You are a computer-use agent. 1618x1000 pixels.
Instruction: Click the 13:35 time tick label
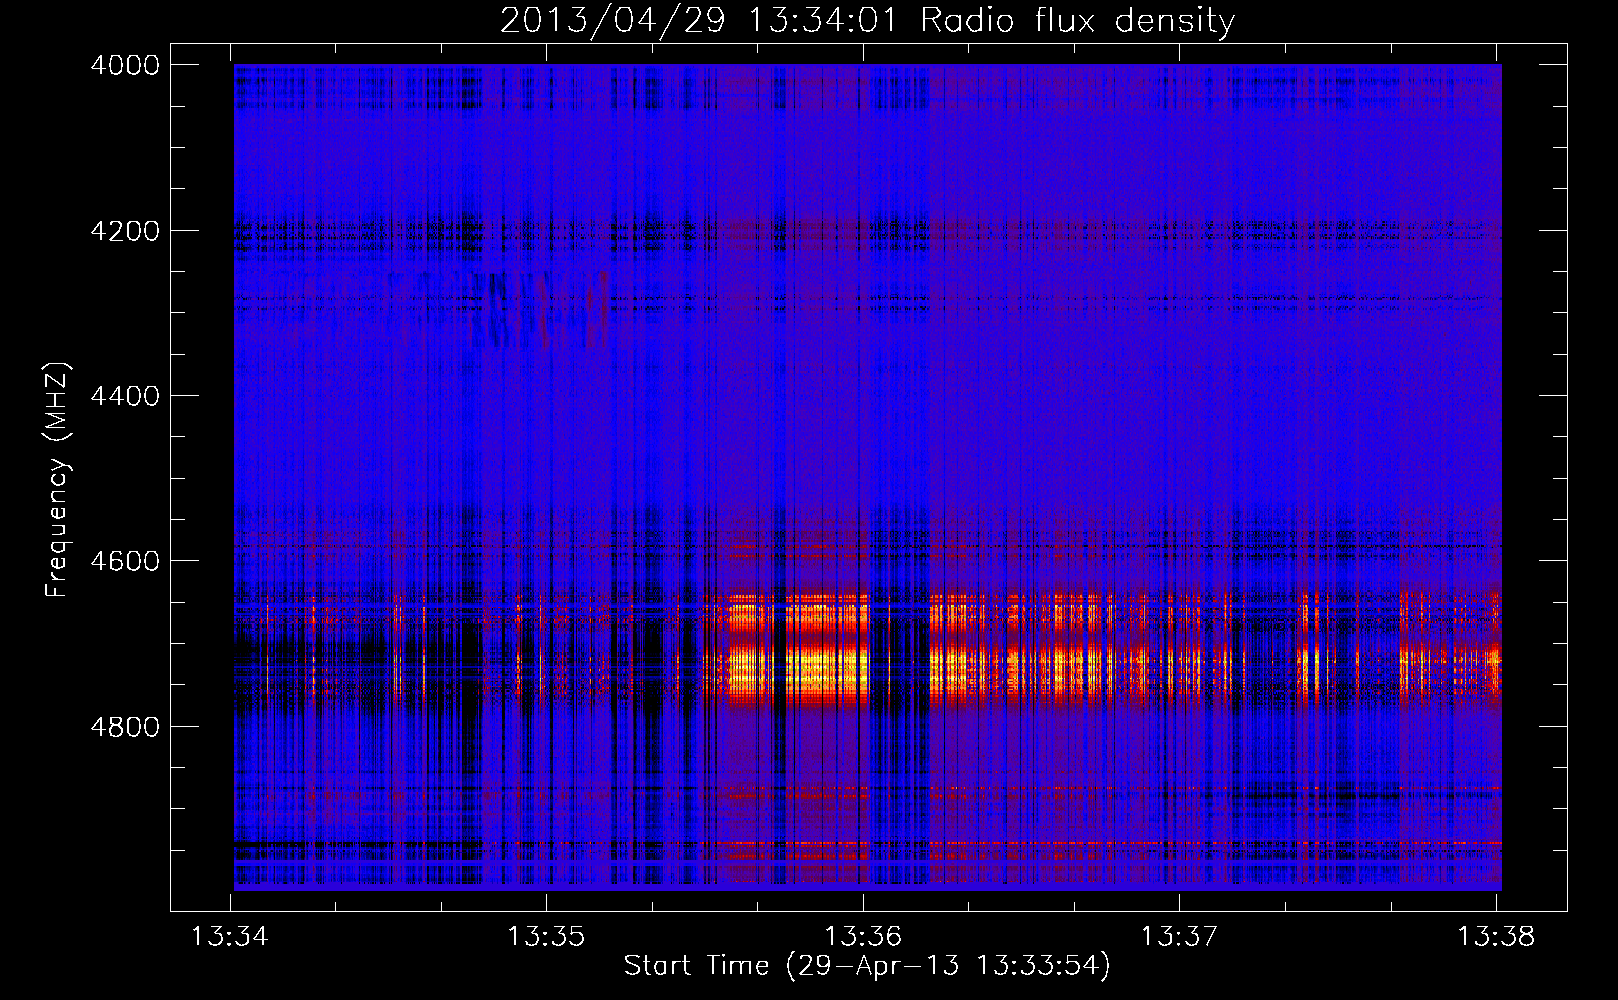click(x=546, y=936)
